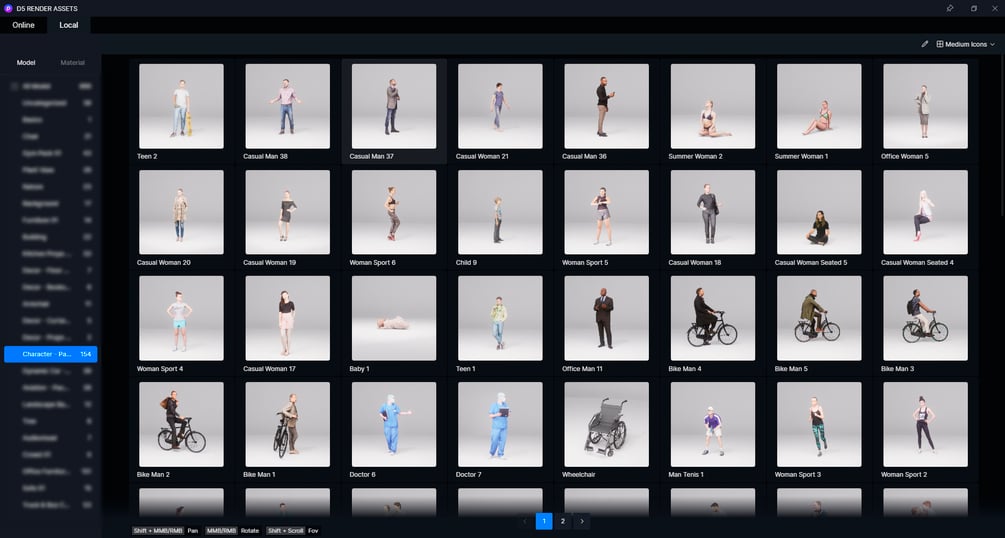Select the Summer Woman 2 thumbnail
The width and height of the screenshot is (1005, 538).
pos(713,106)
